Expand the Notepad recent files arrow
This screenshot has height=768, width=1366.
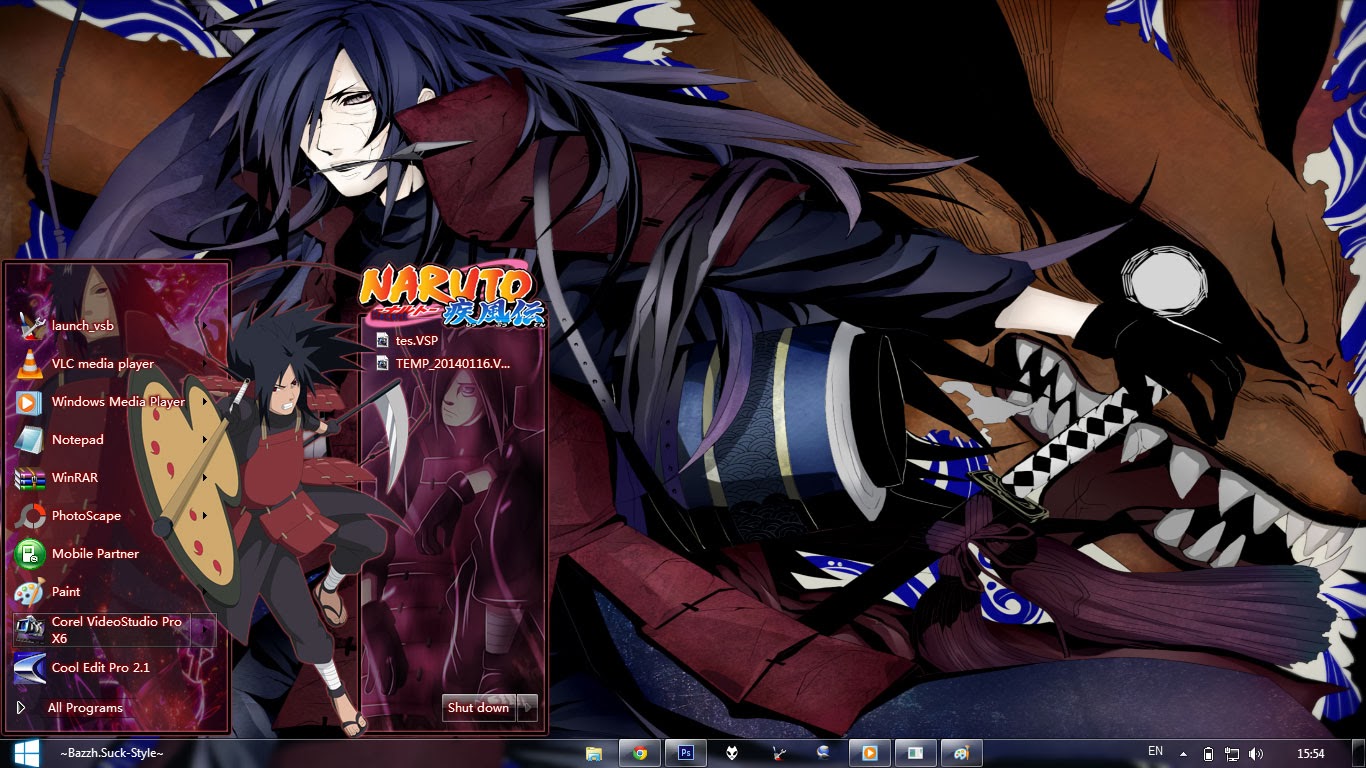(x=205, y=440)
